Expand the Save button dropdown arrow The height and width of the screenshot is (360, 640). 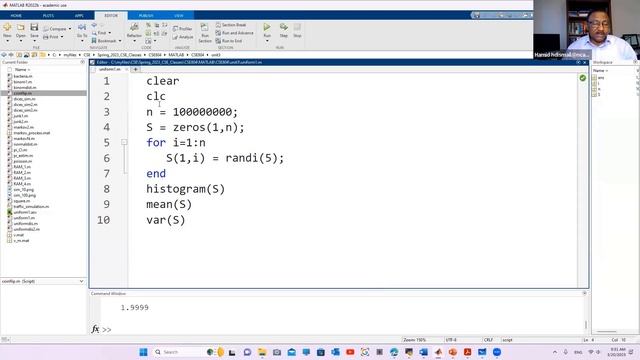click(x=34, y=41)
